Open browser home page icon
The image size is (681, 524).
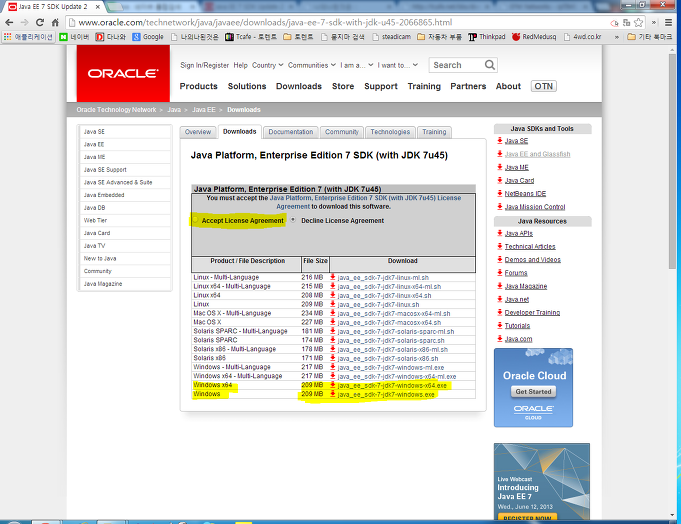click(55, 23)
